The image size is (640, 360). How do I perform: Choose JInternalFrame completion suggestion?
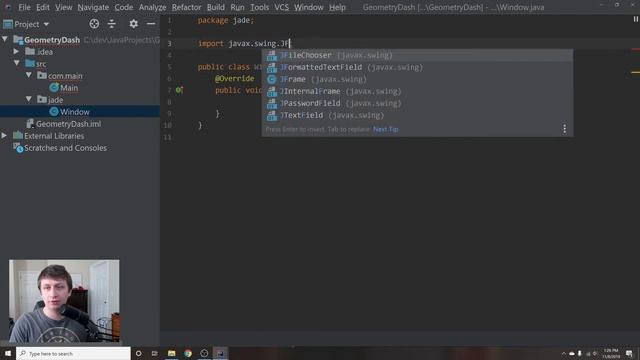tap(417, 91)
